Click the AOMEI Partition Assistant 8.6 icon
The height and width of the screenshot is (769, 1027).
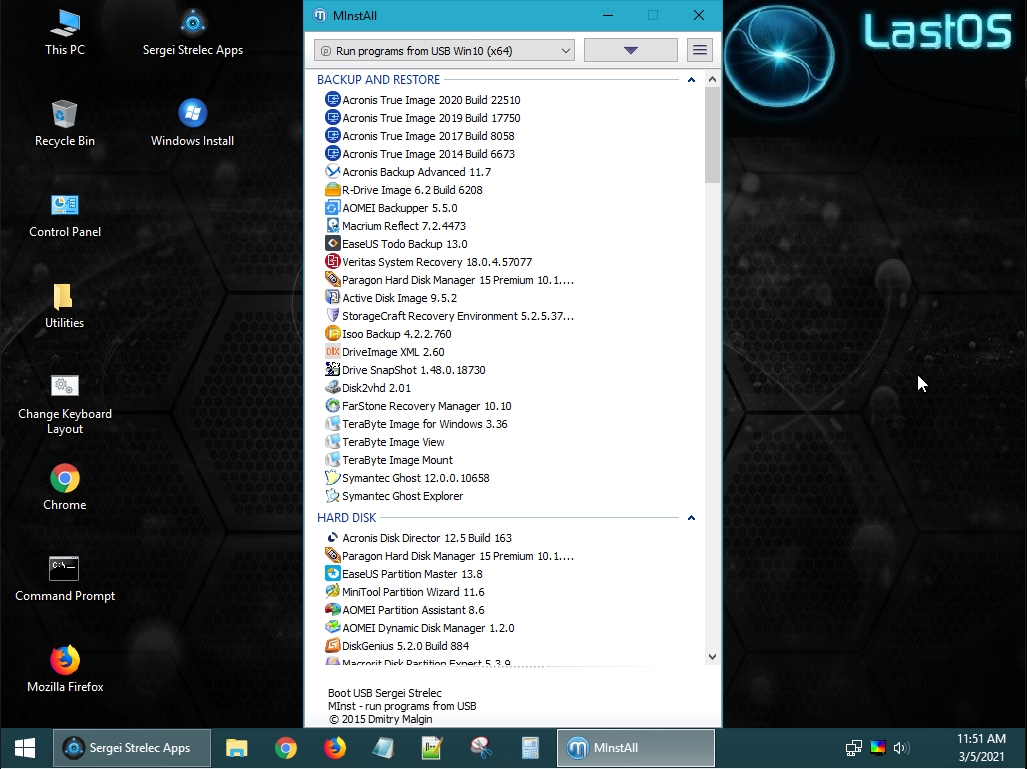click(x=333, y=610)
